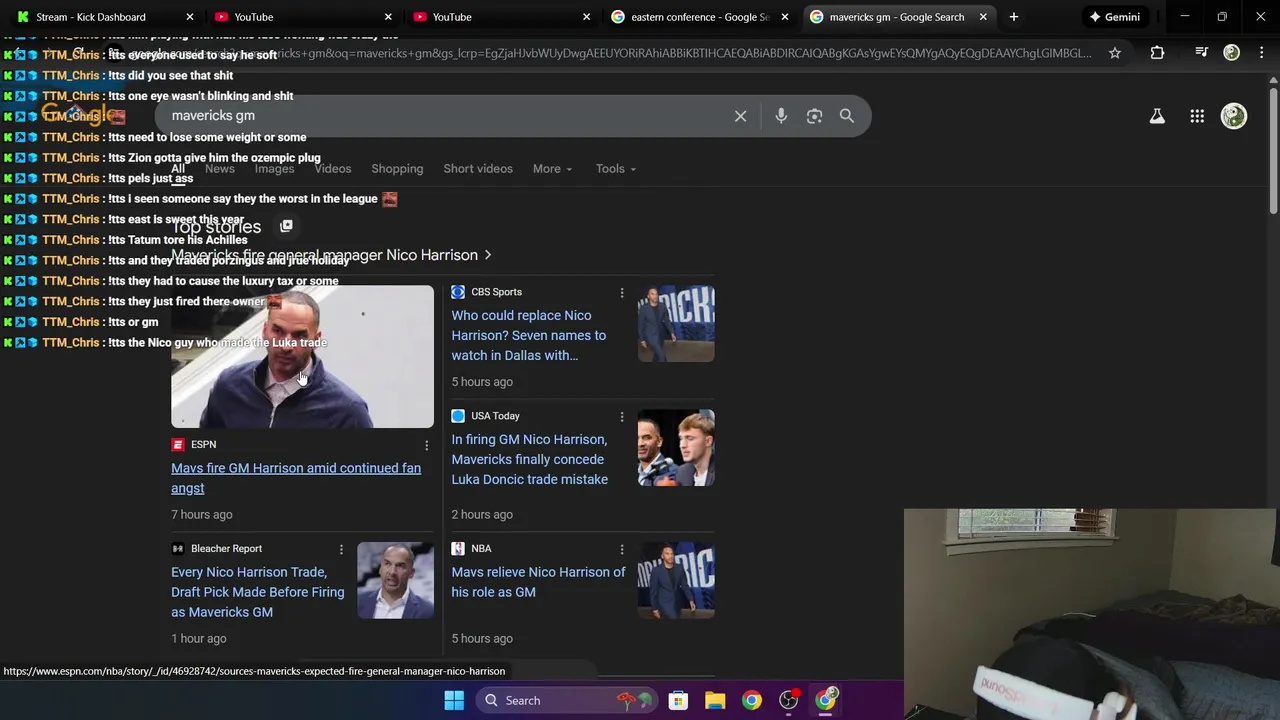1280x720 pixels.
Task: Close the Stream - Kick Dashboard tab
Action: coord(189,17)
